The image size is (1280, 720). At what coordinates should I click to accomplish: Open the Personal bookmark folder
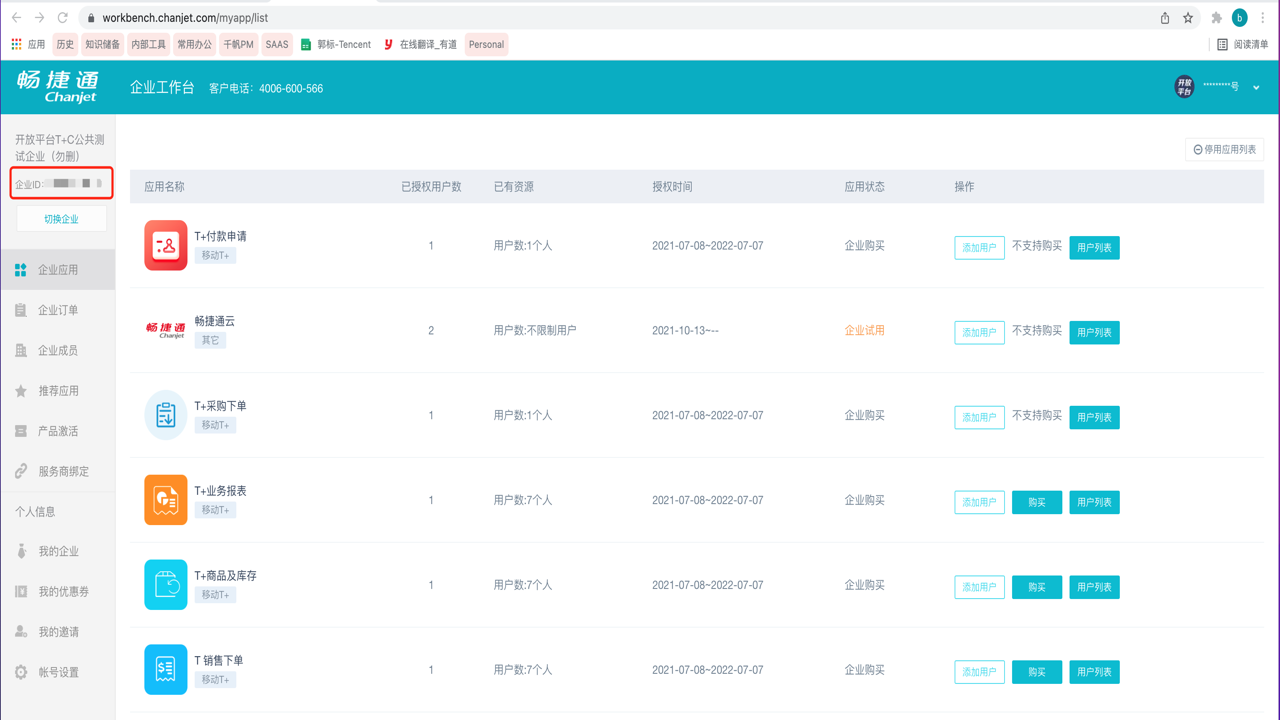pos(486,44)
